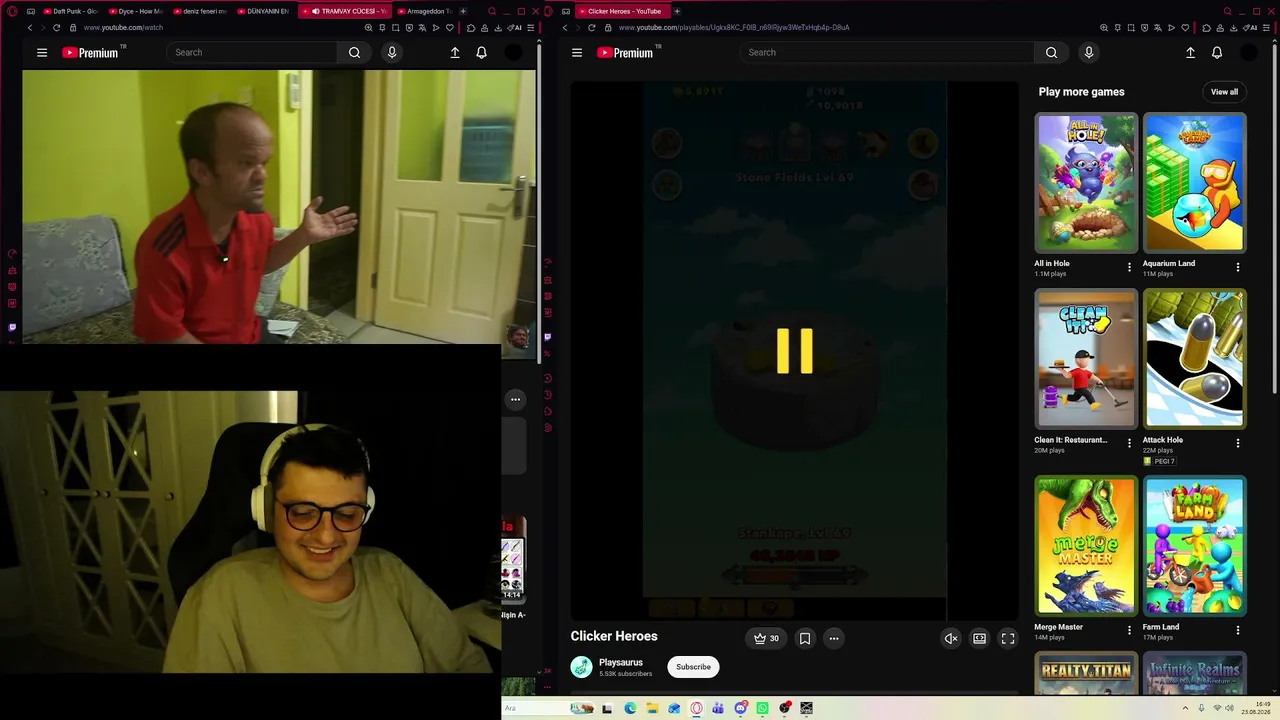The width and height of the screenshot is (1280, 720).
Task: Open the Farm Land game thumbnail
Action: click(x=1195, y=545)
